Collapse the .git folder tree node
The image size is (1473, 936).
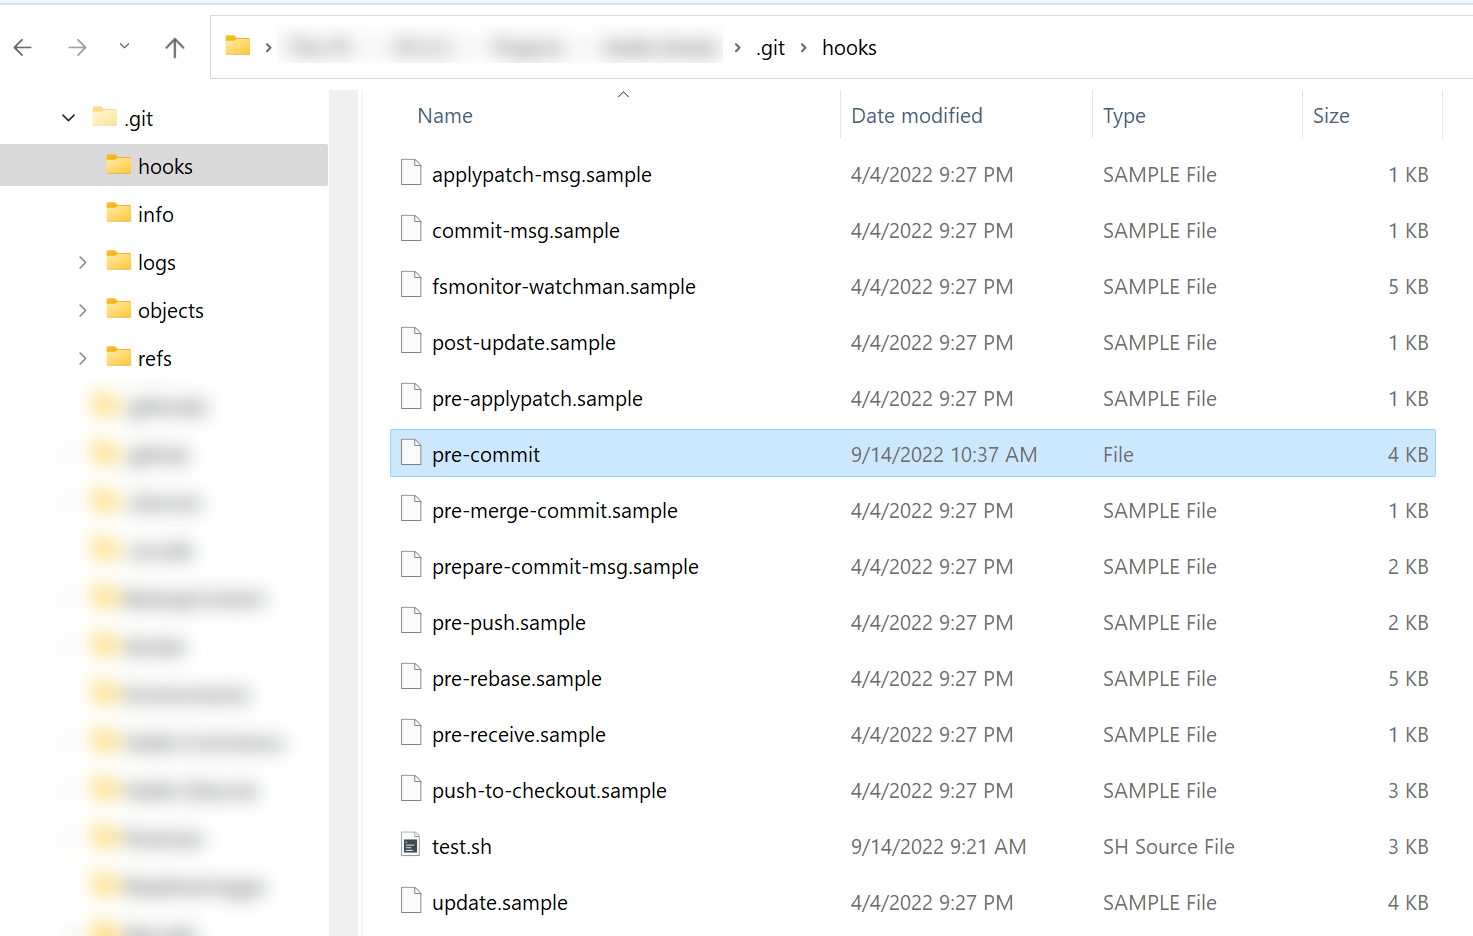tap(68, 118)
